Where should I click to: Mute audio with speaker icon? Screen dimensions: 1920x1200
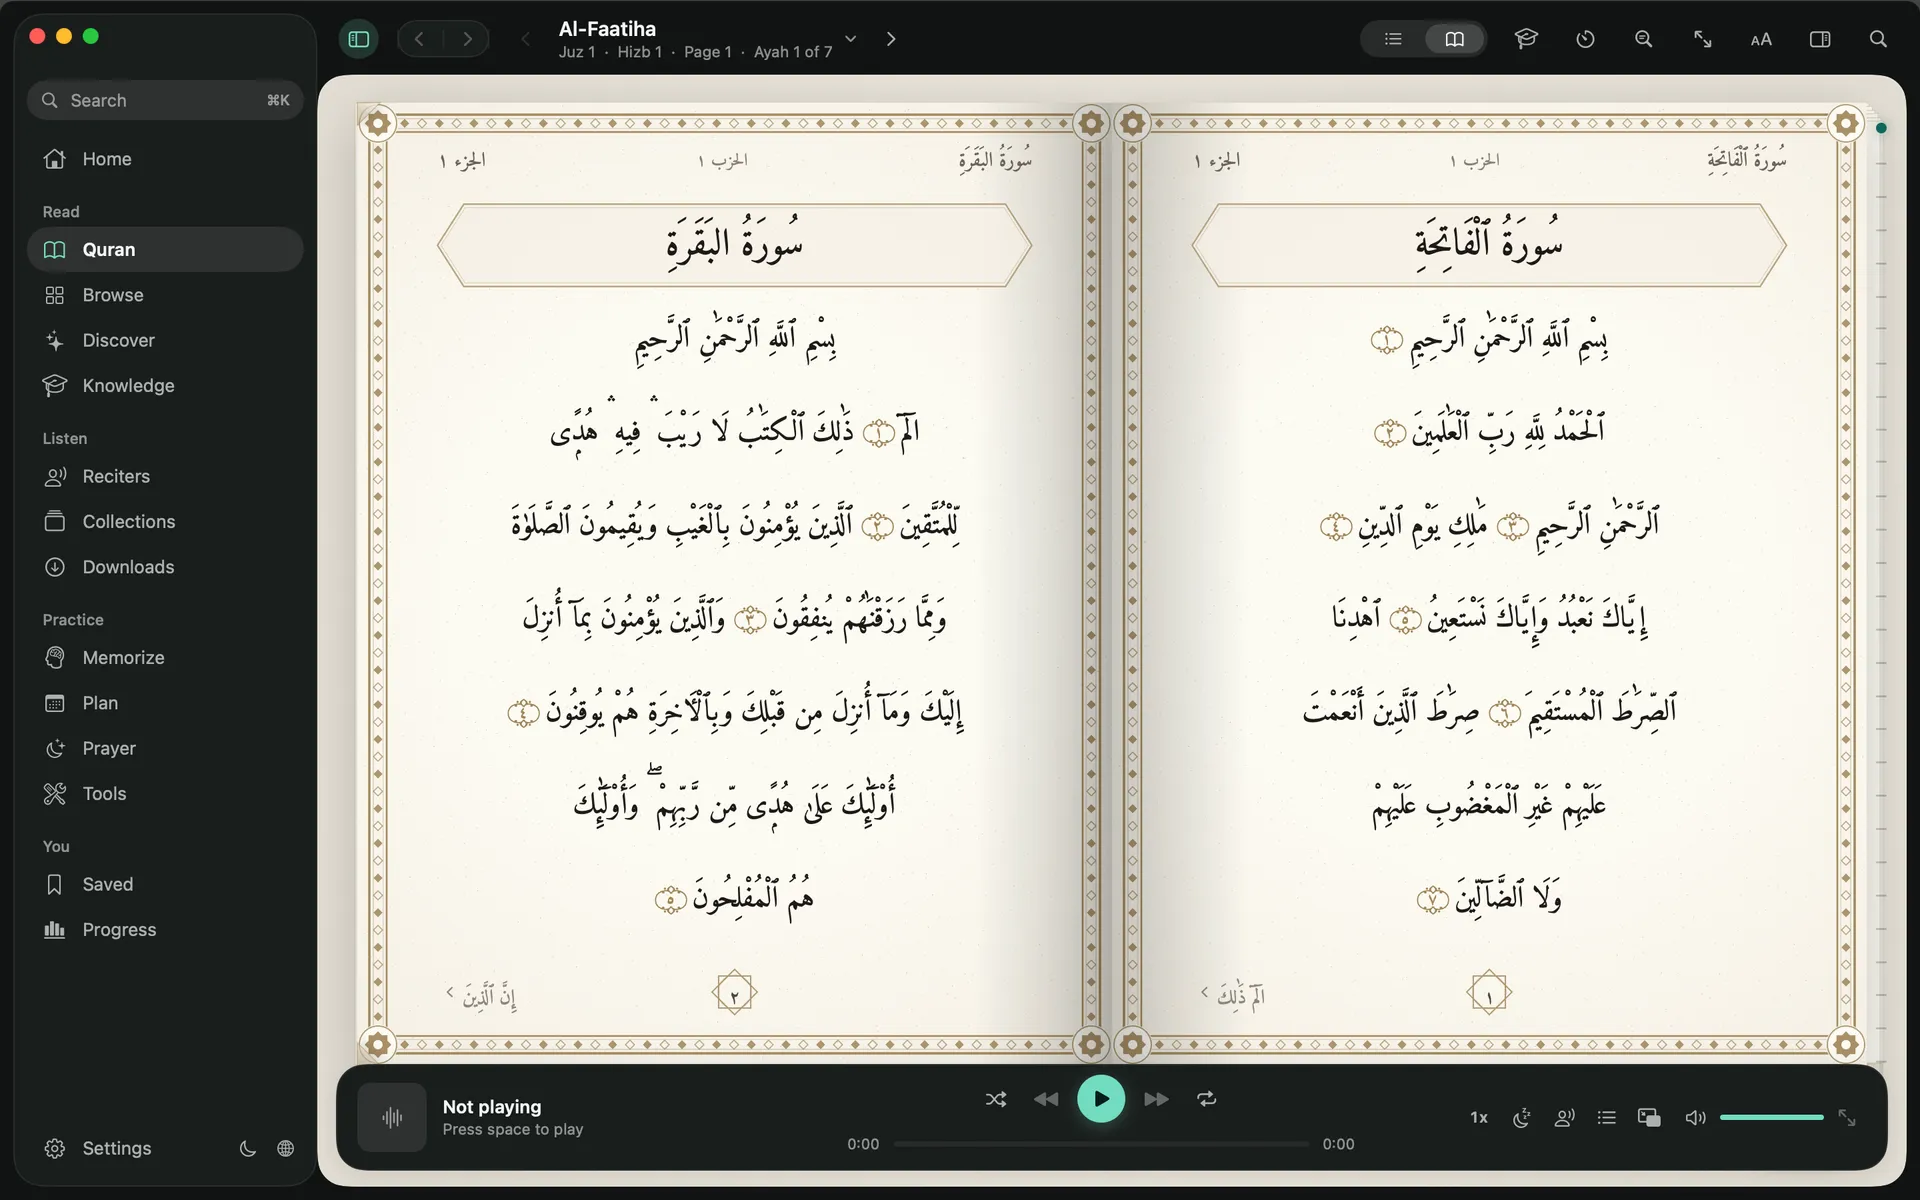(x=1695, y=1118)
